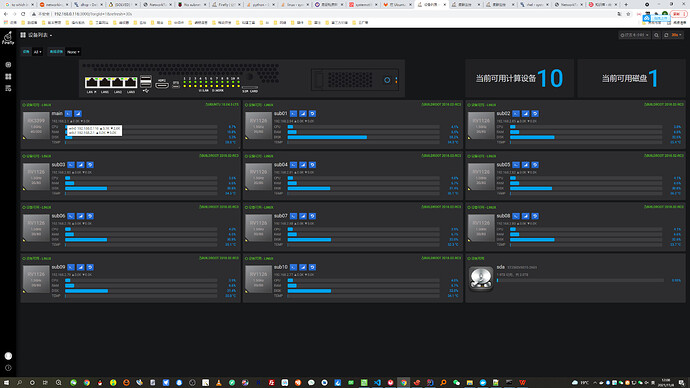Open help icon at sidebar bottom
The image size is (690, 388).
pos(8,368)
